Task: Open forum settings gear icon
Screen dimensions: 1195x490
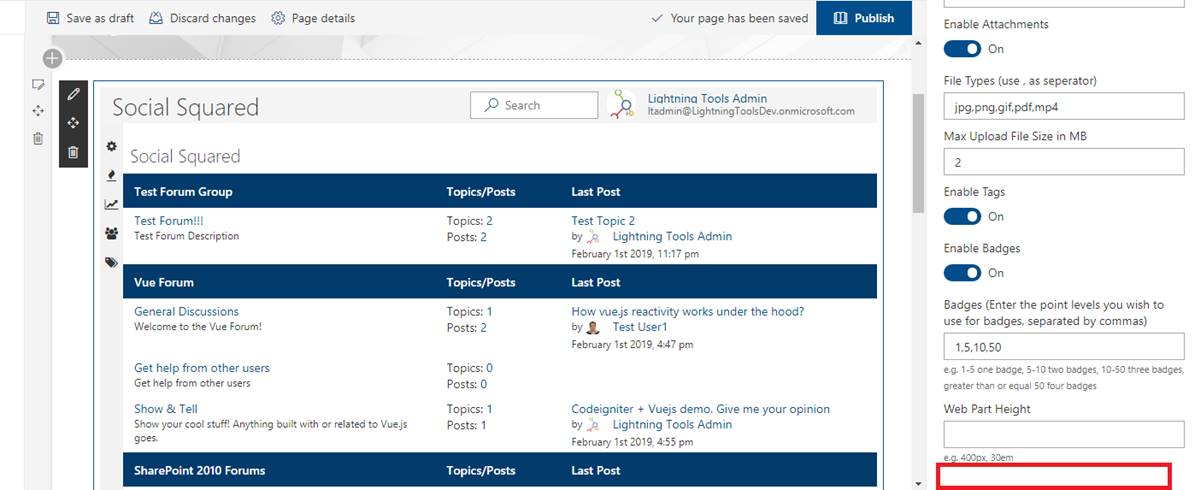Action: 111,147
